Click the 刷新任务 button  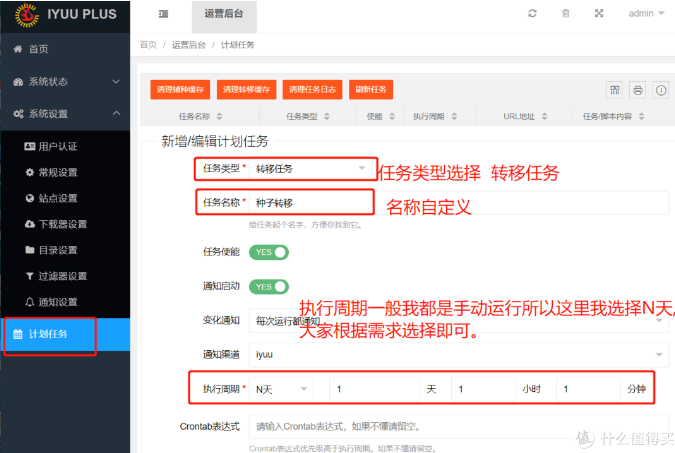click(371, 90)
